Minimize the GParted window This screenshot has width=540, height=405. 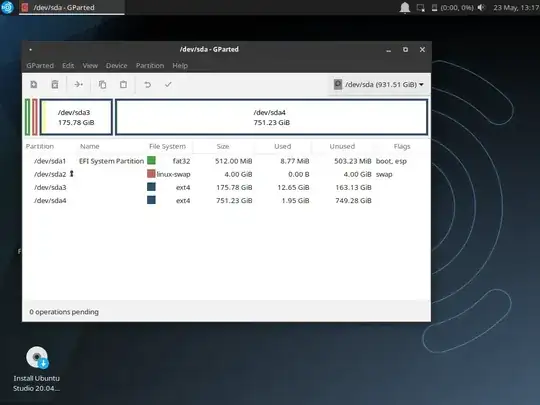(388, 50)
